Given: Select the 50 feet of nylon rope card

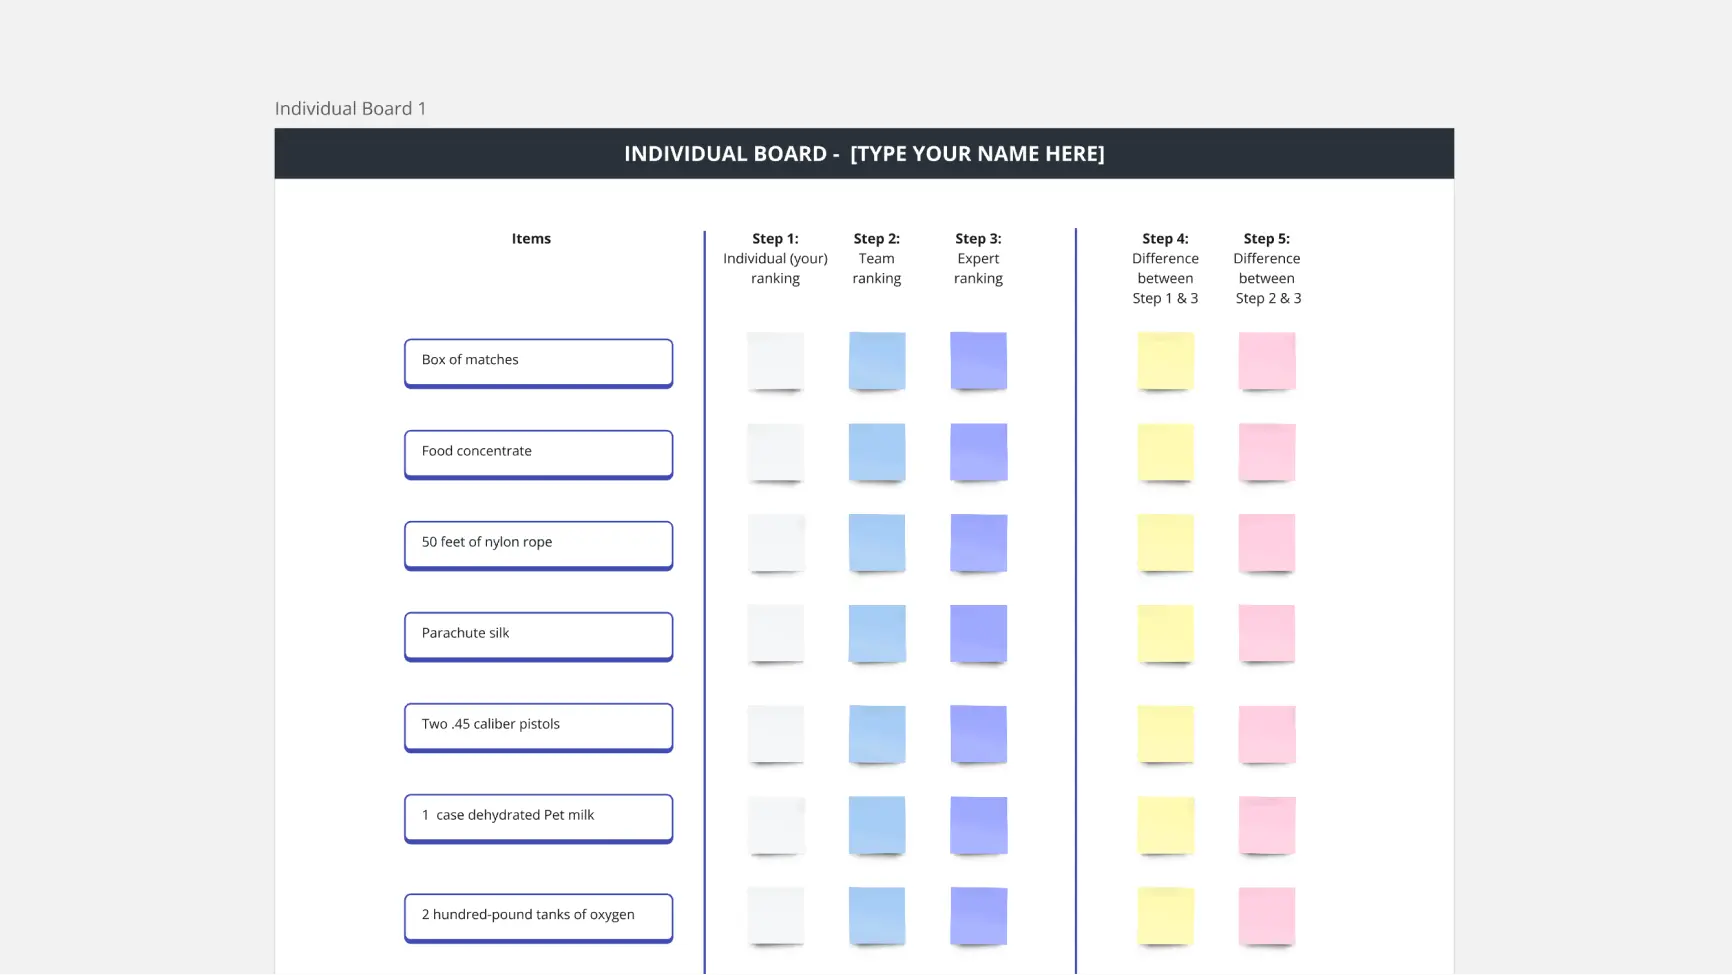Looking at the screenshot, I should (x=538, y=545).
